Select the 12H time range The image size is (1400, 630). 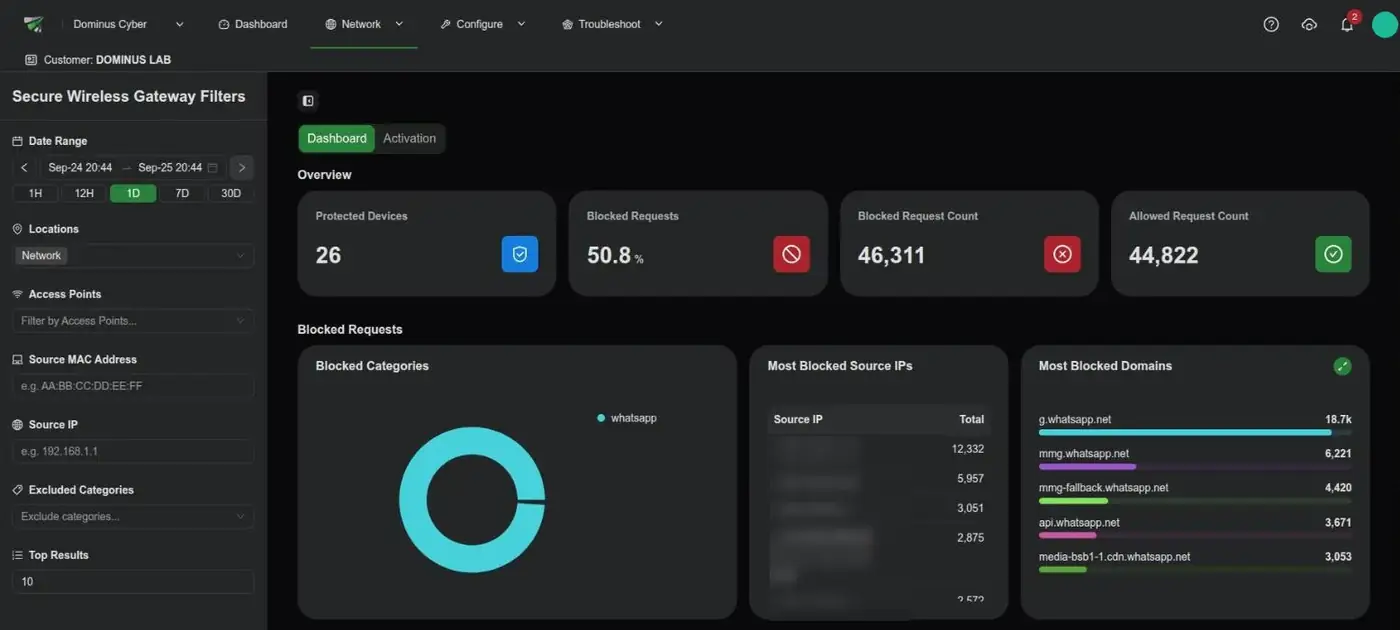pyautogui.click(x=84, y=193)
